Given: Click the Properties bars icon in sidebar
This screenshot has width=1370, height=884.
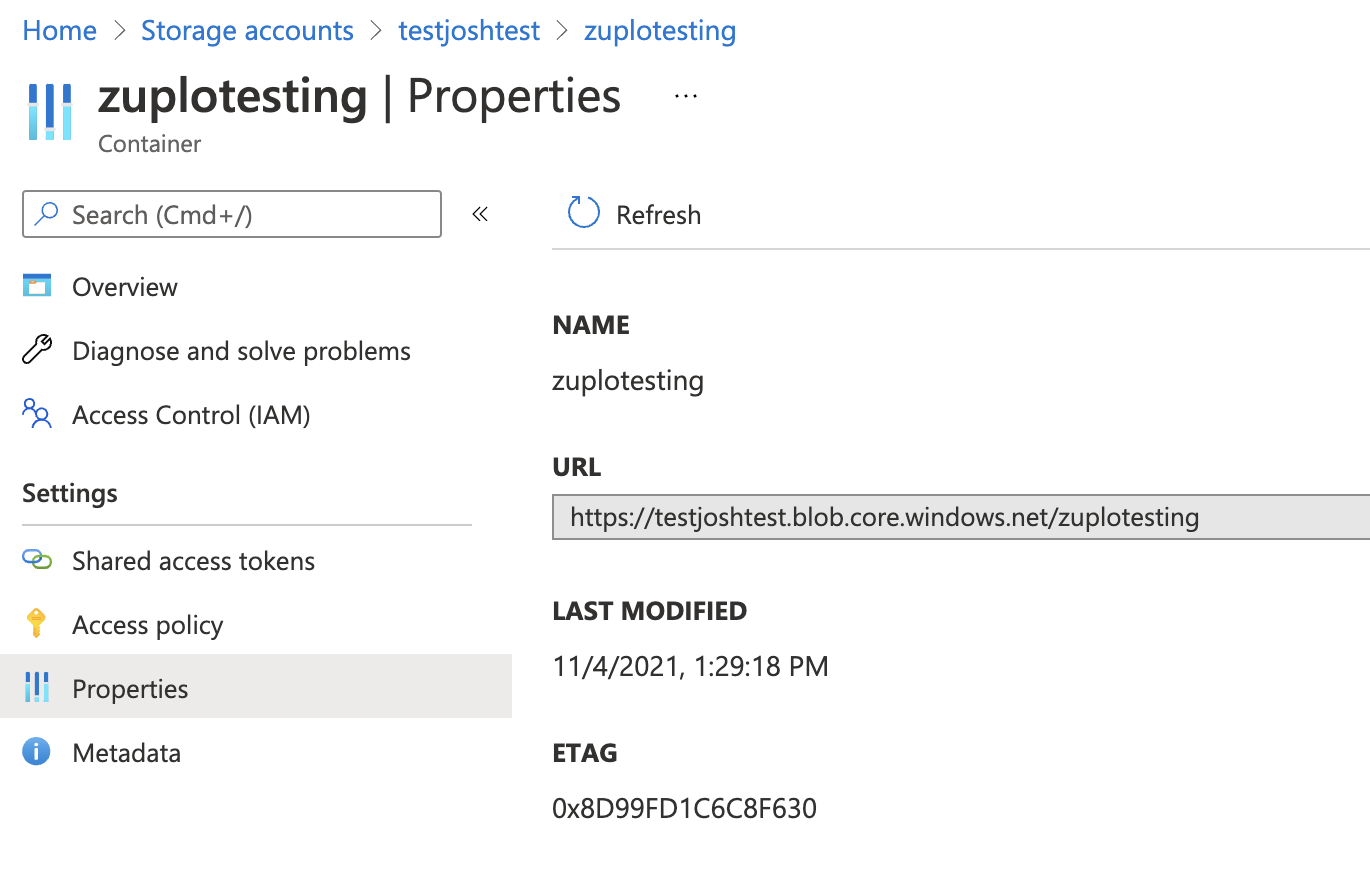Looking at the screenshot, I should click(x=37, y=688).
